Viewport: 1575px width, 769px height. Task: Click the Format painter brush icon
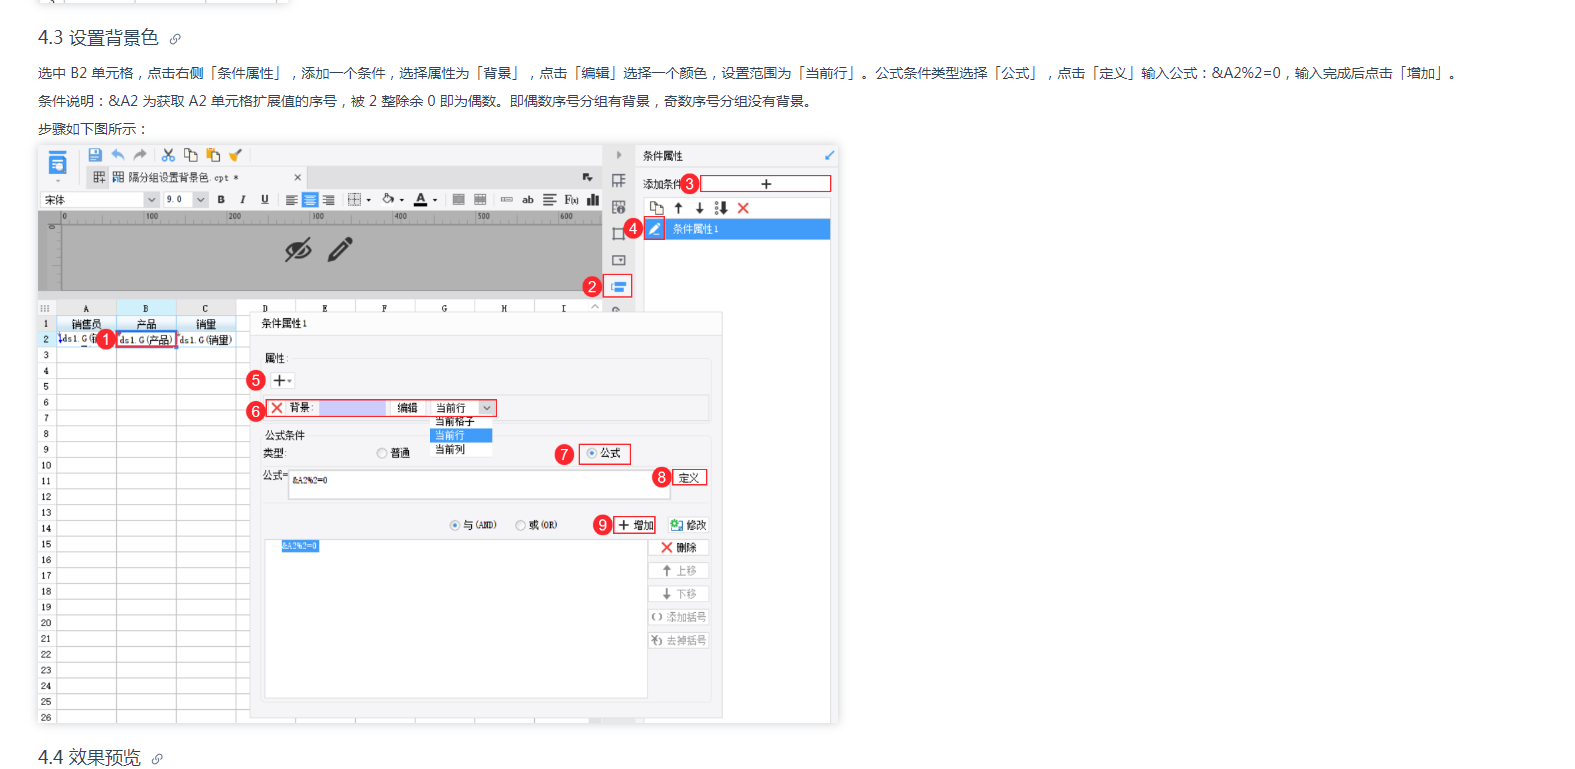point(235,155)
